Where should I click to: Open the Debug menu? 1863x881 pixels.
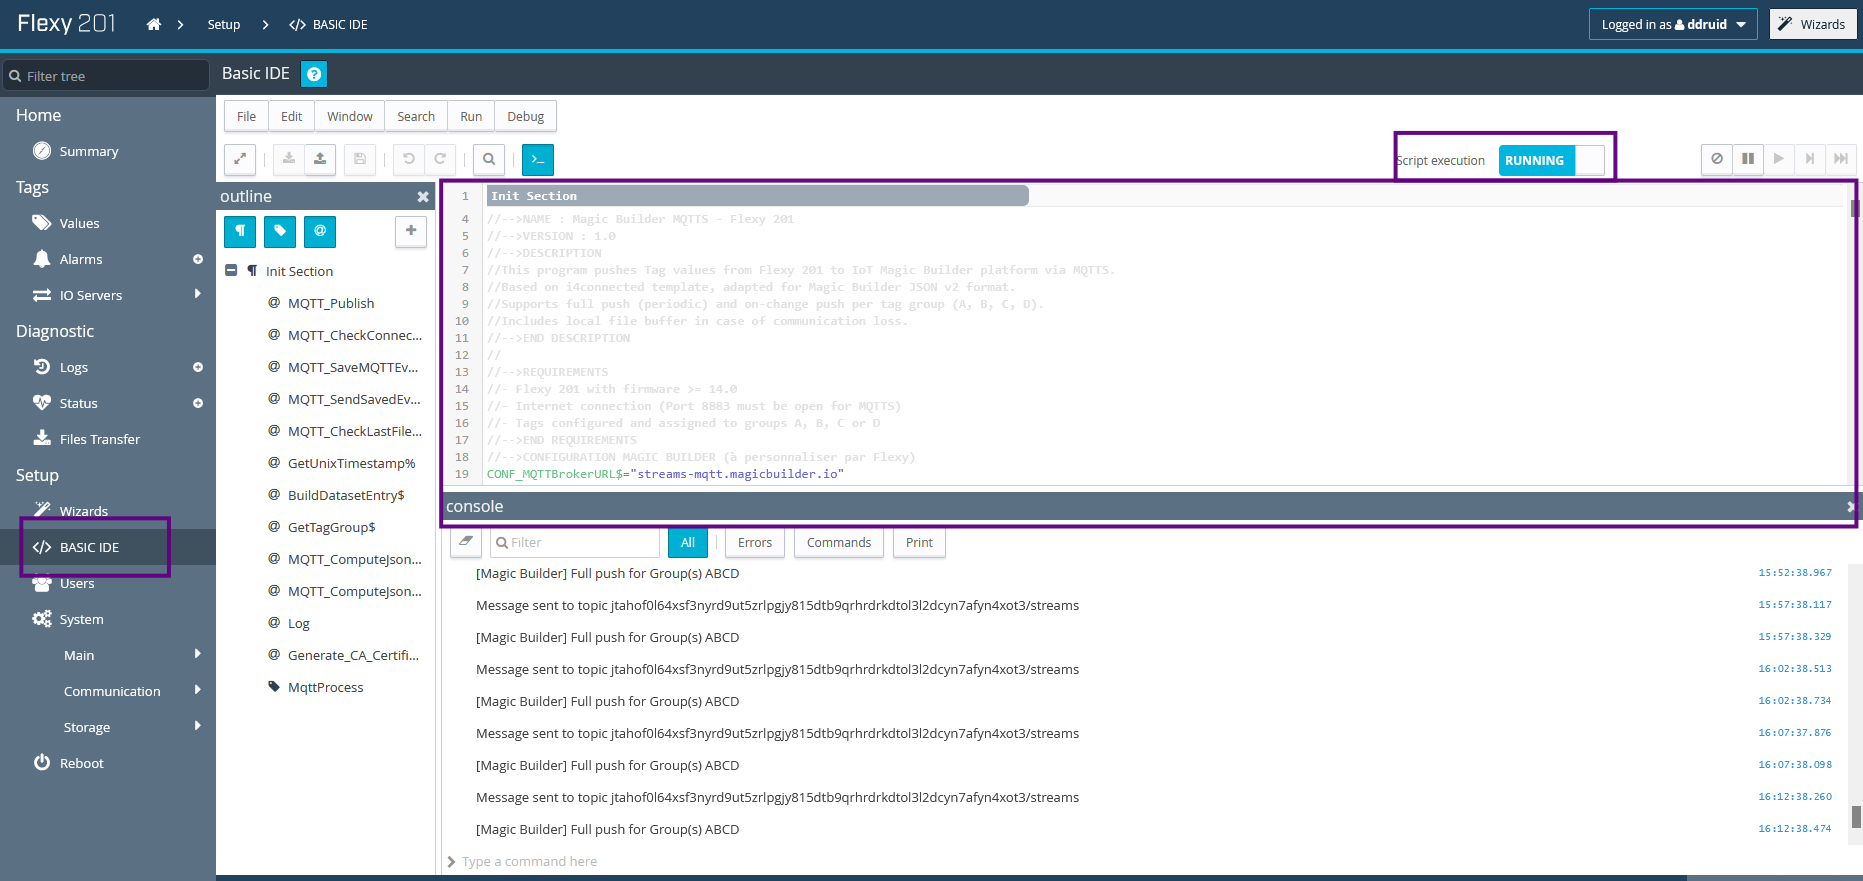point(526,116)
